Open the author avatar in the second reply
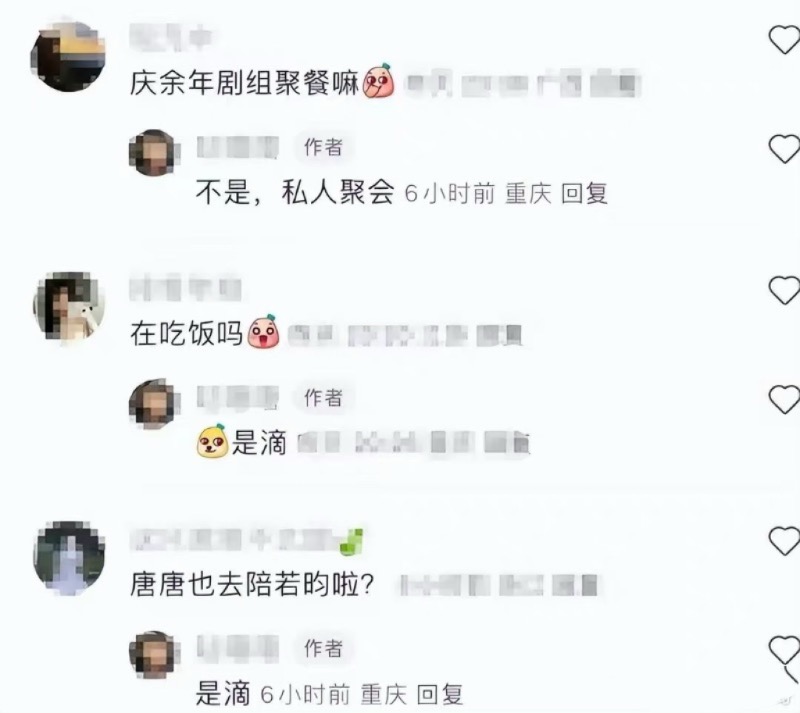Image resolution: width=800 pixels, height=713 pixels. pos(154,403)
